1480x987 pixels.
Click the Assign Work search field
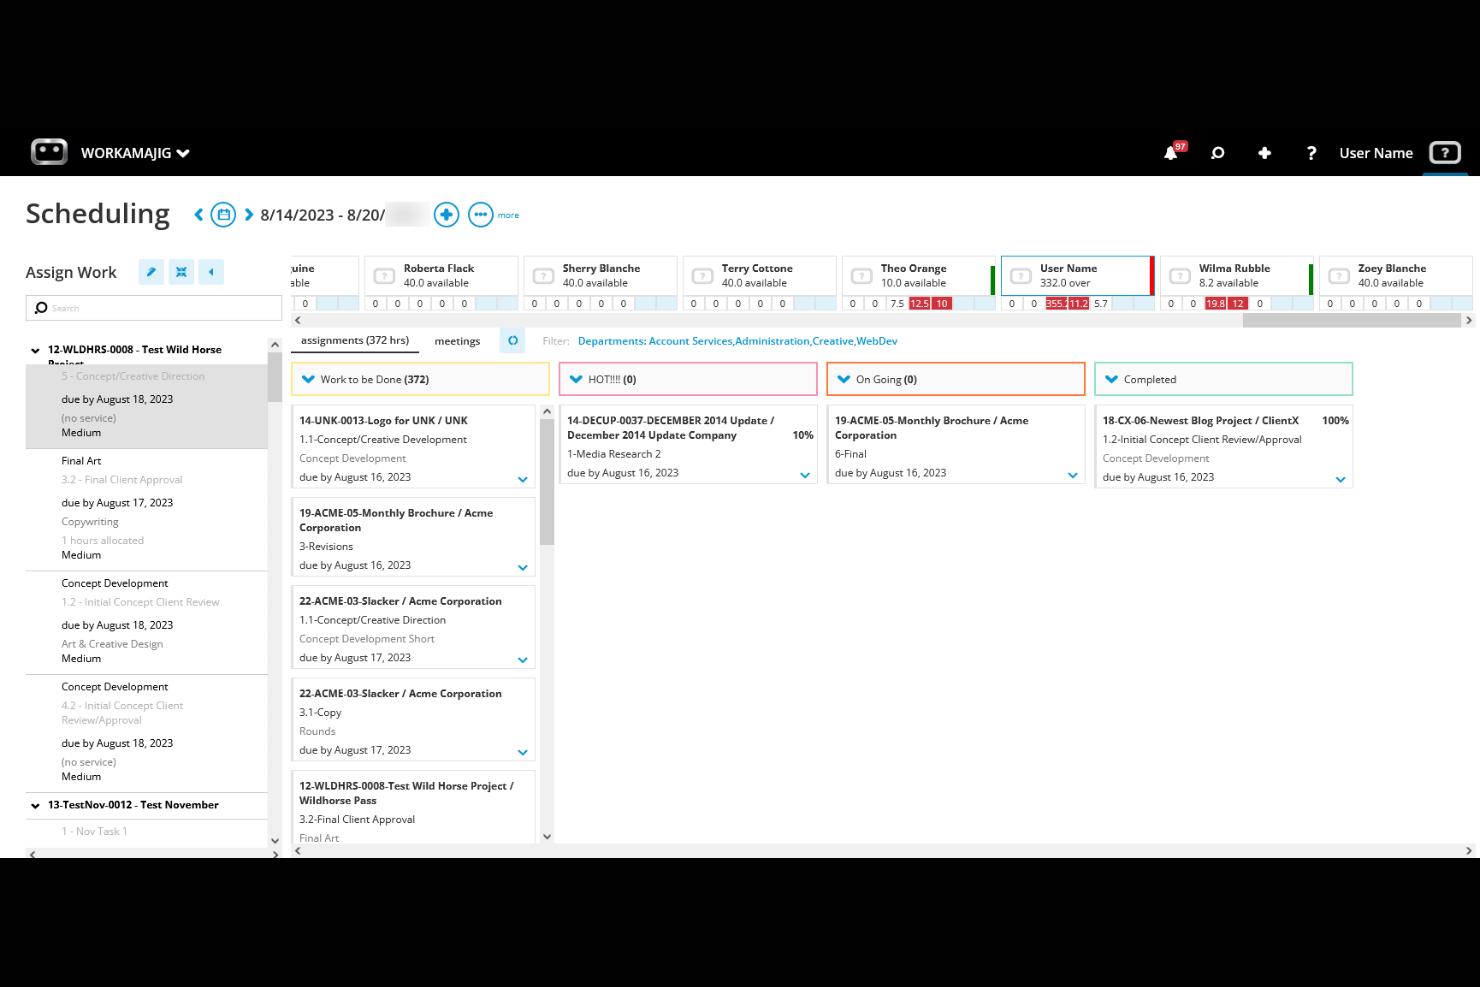click(154, 308)
